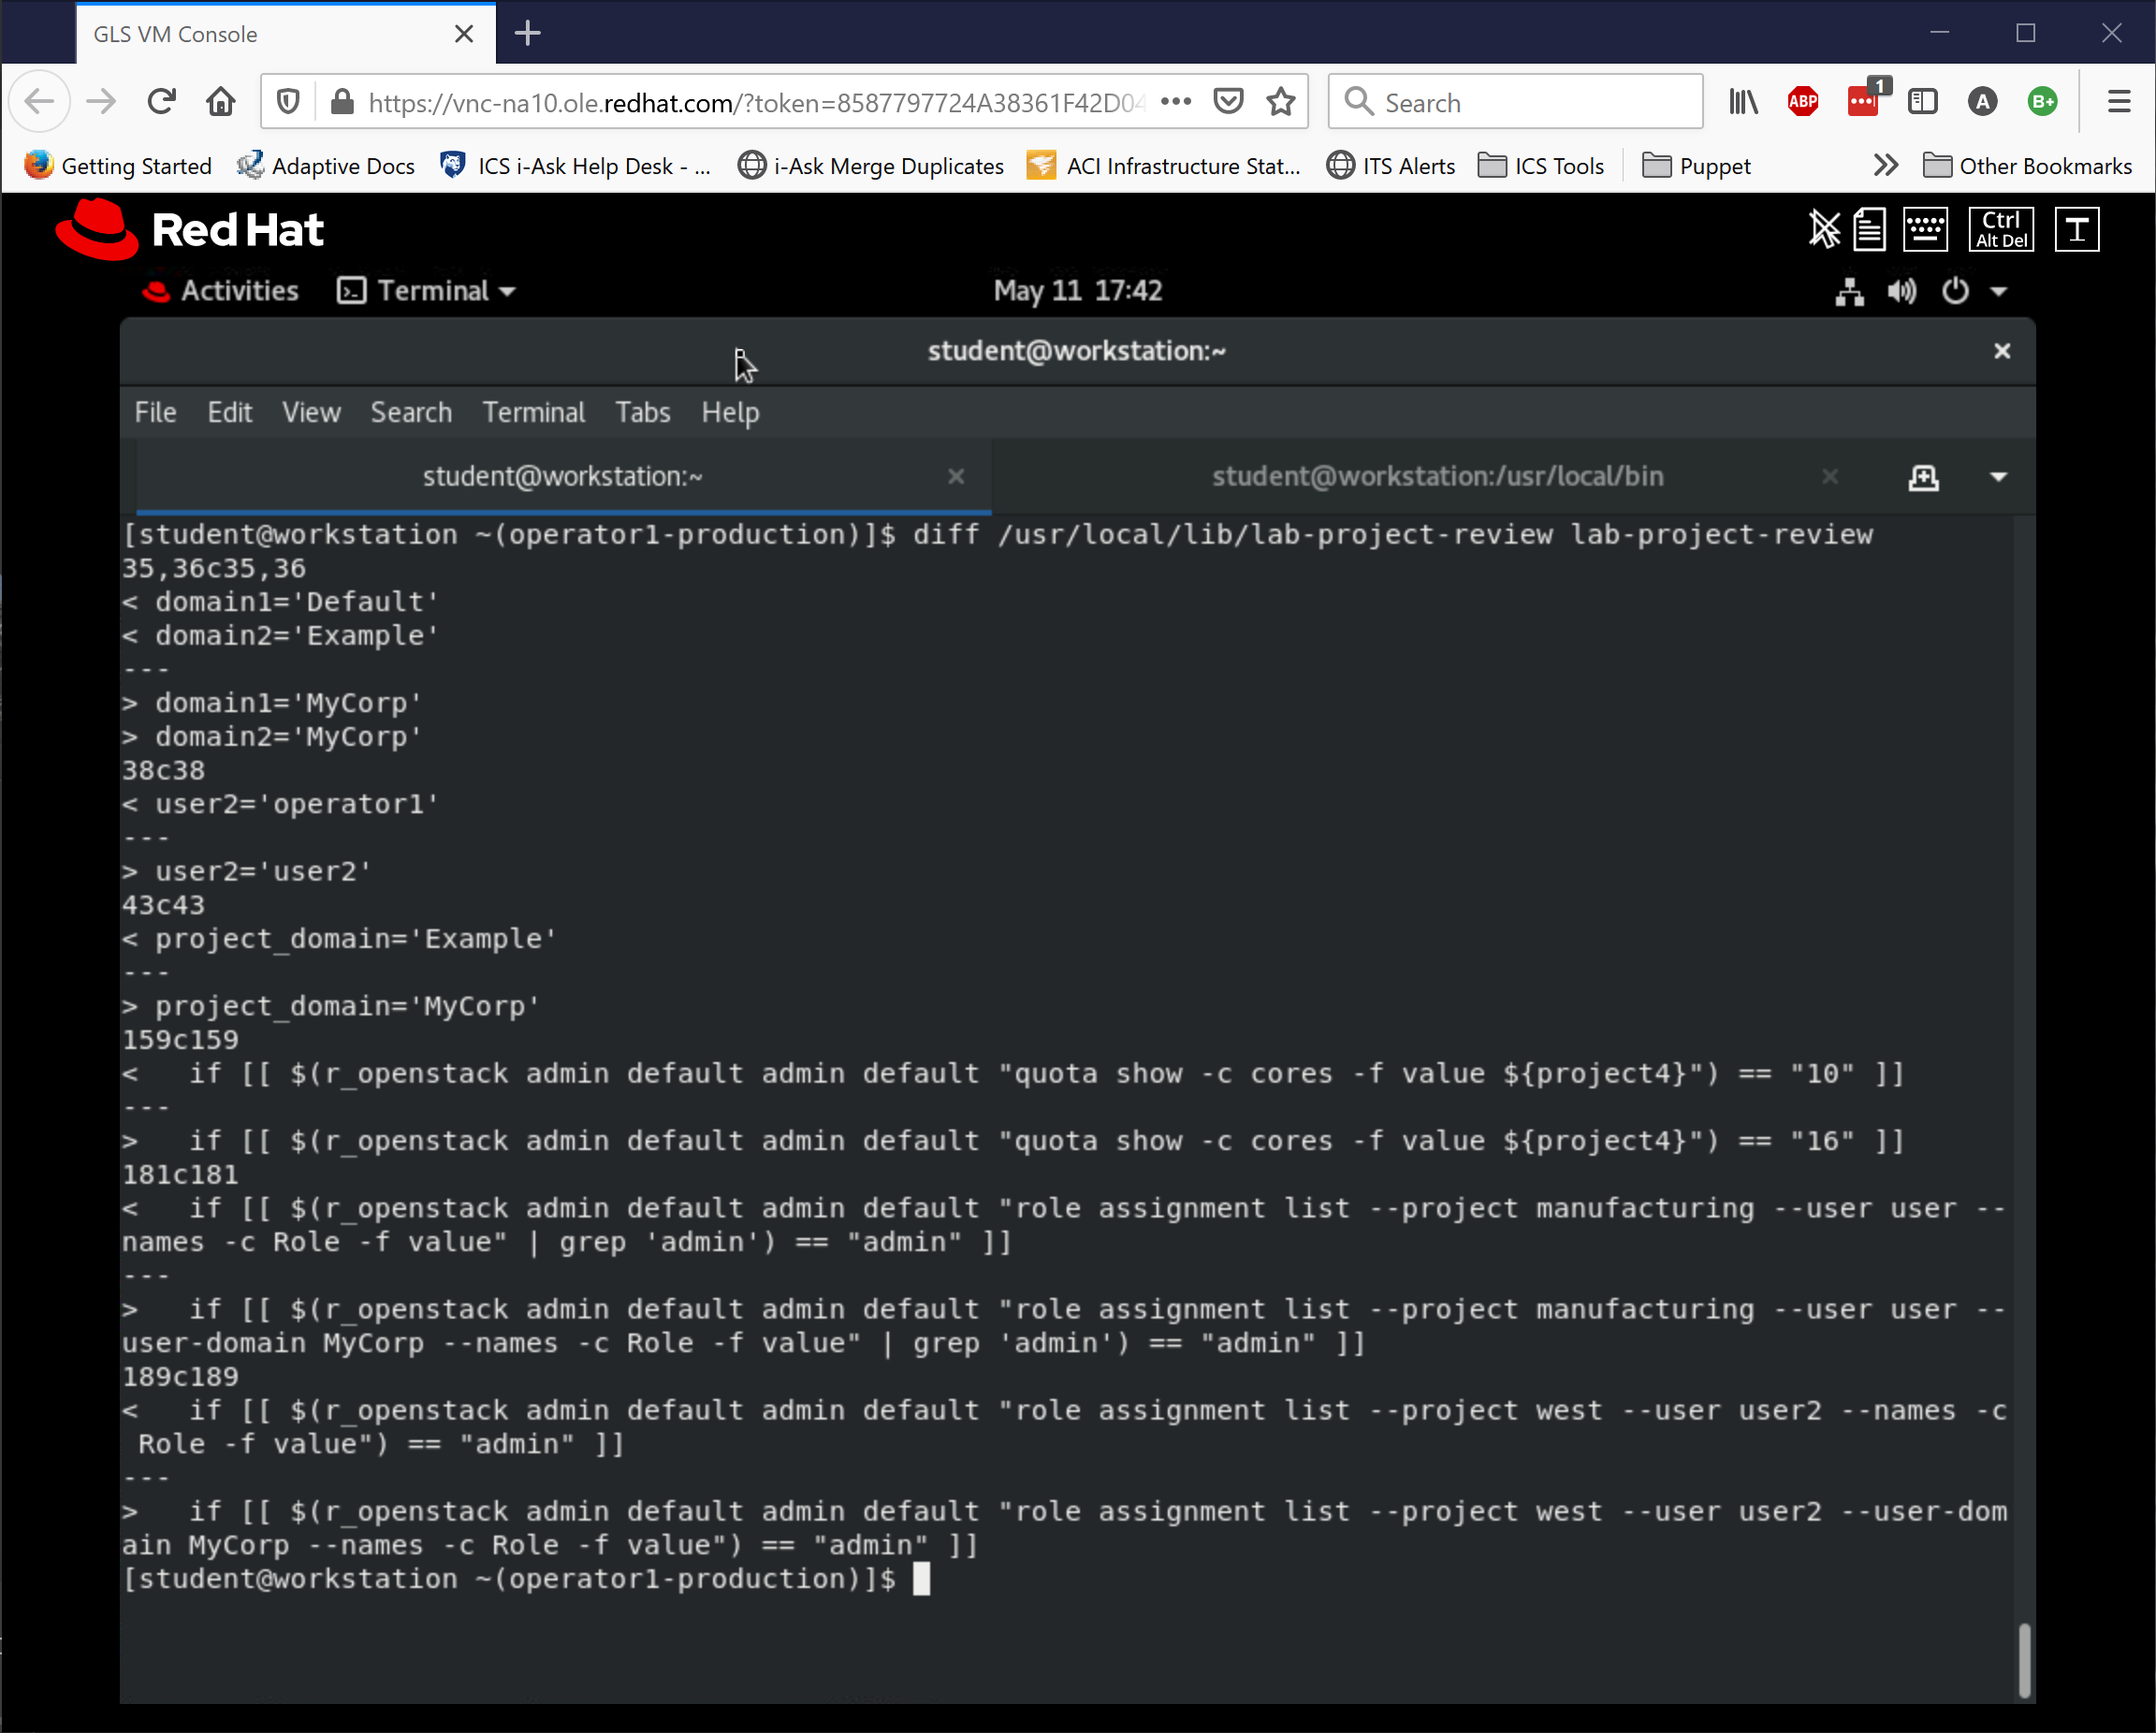The width and height of the screenshot is (2156, 1733).
Task: Toggle the crossed-out cursor icon
Action: [x=1823, y=230]
